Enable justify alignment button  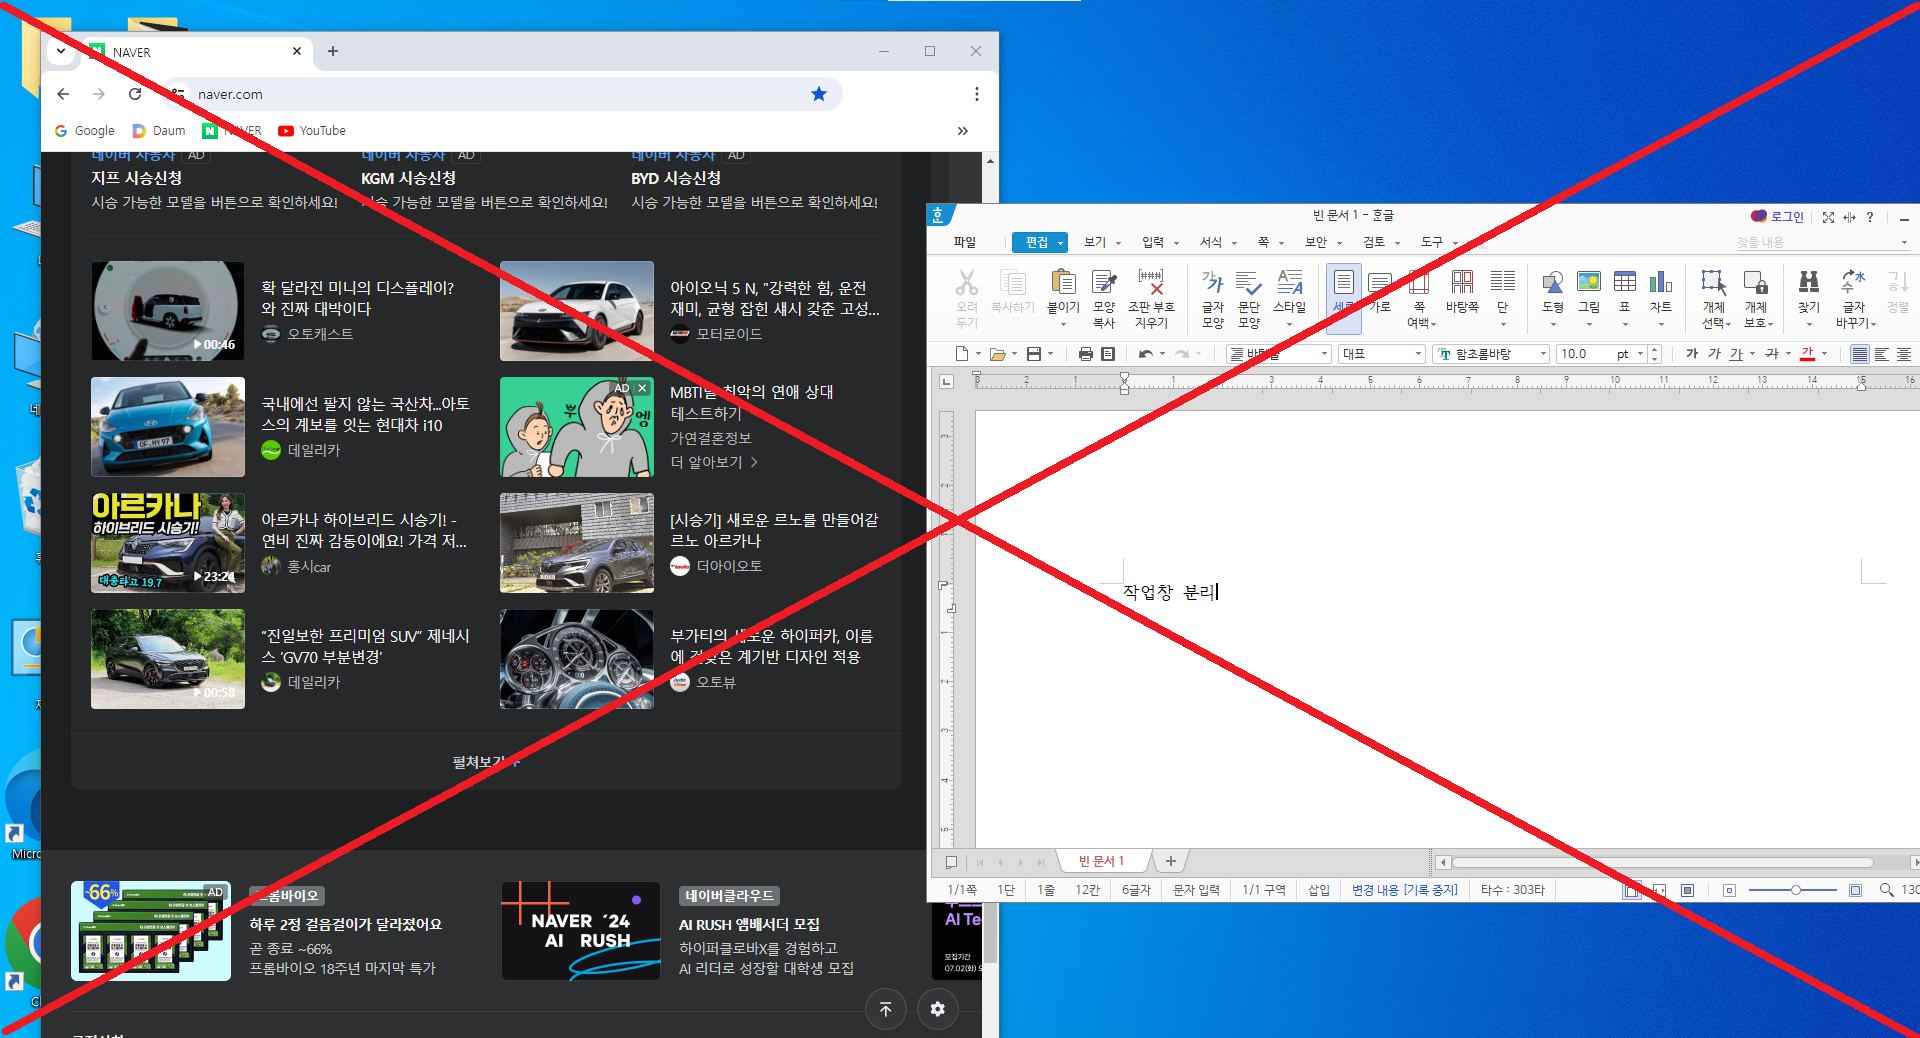tap(1859, 354)
